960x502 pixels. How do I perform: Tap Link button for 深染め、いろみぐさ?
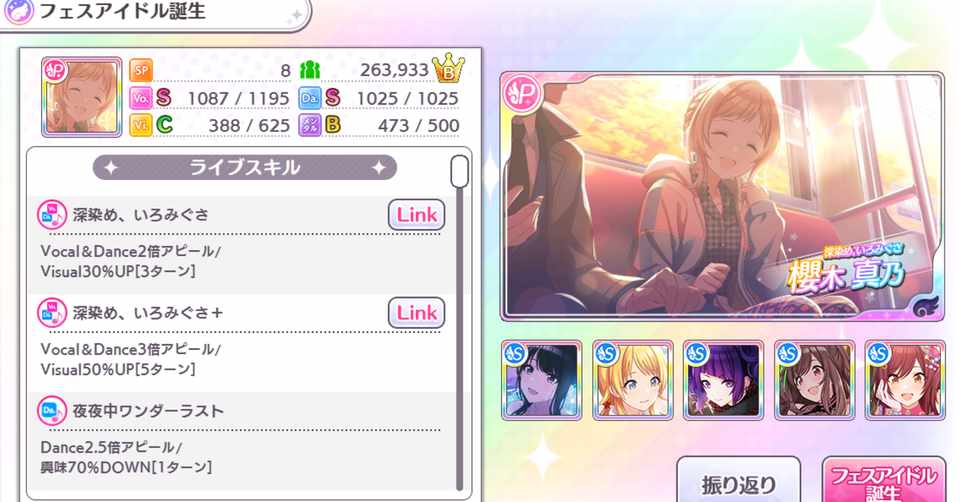pos(416,215)
